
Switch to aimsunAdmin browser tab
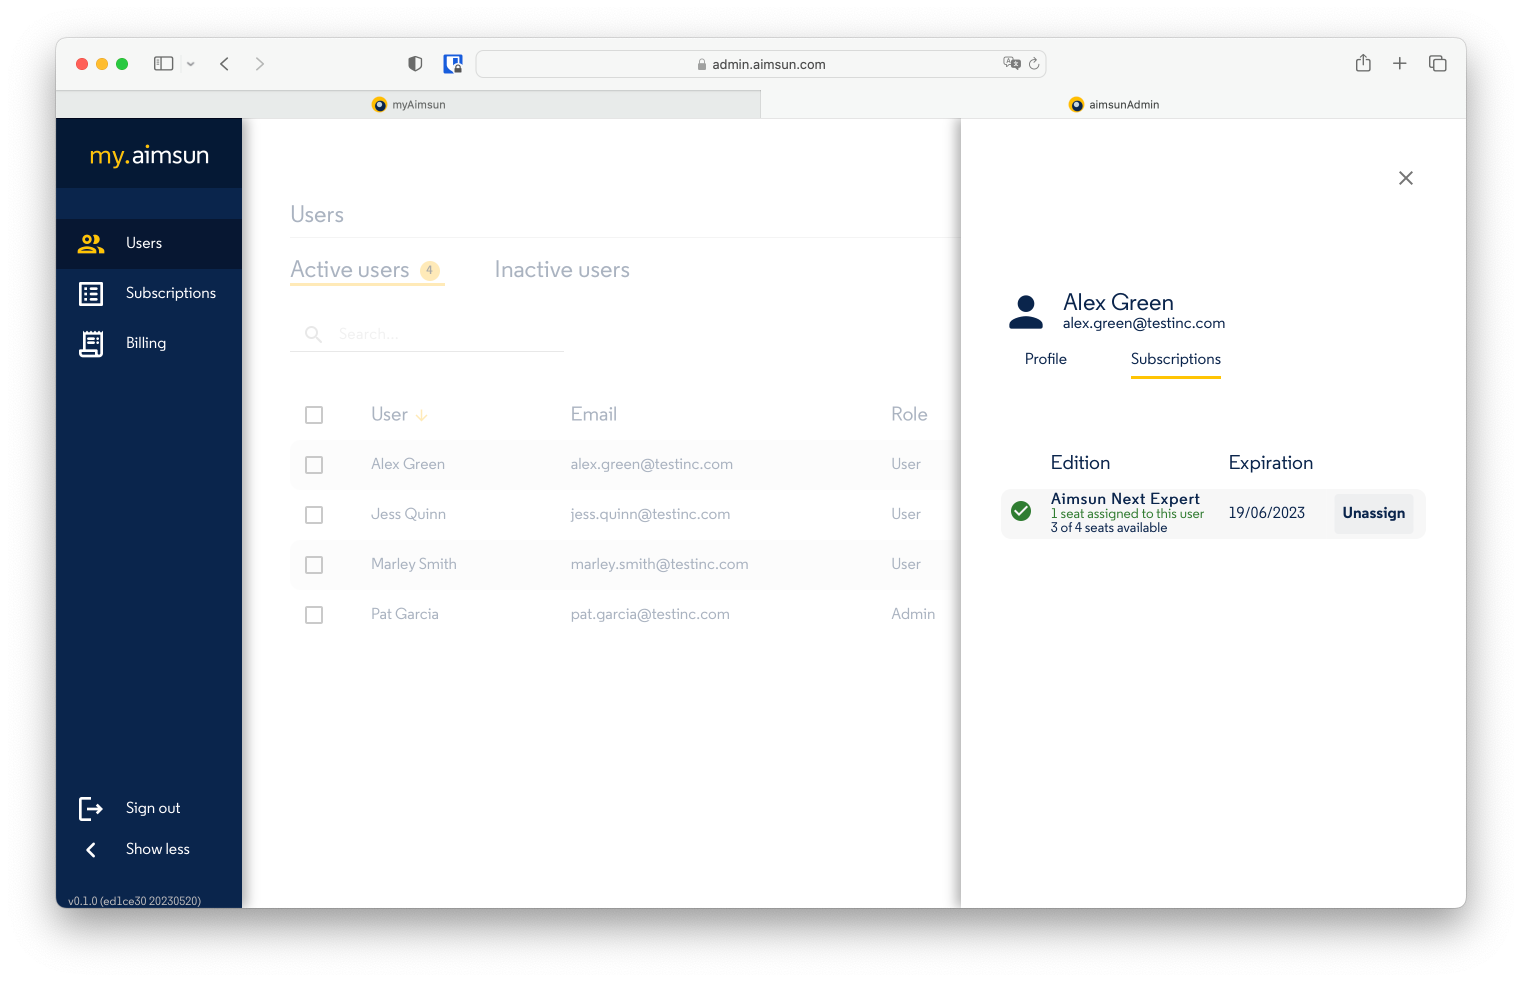click(1113, 104)
